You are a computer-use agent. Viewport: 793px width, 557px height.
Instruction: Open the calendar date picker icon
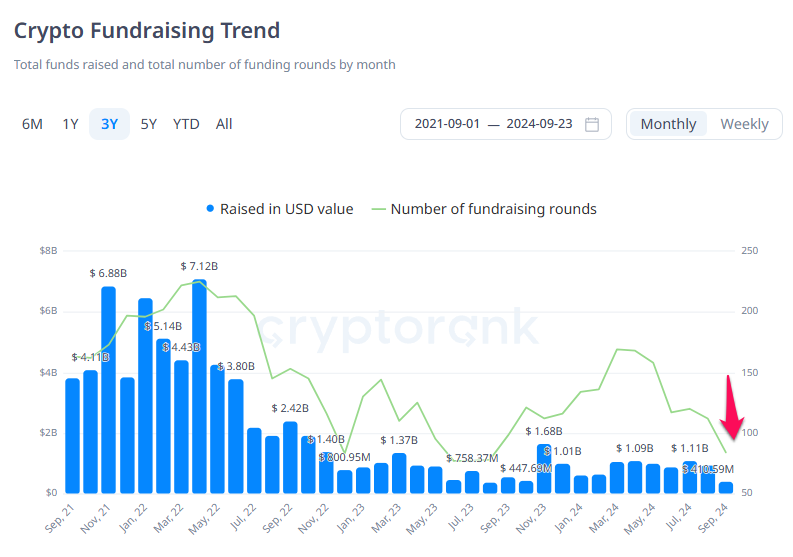tap(592, 124)
